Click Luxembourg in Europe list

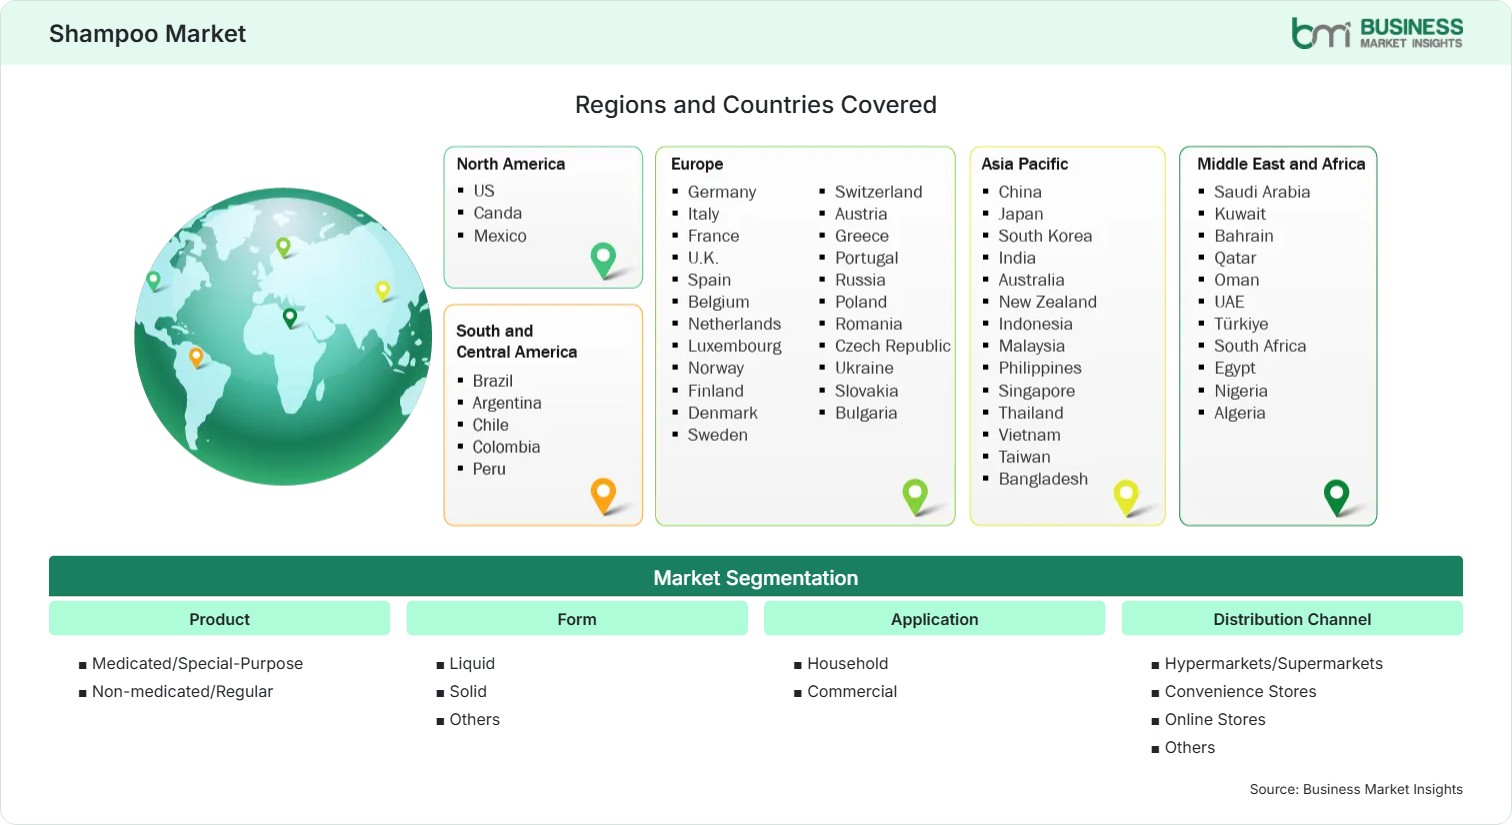point(735,346)
